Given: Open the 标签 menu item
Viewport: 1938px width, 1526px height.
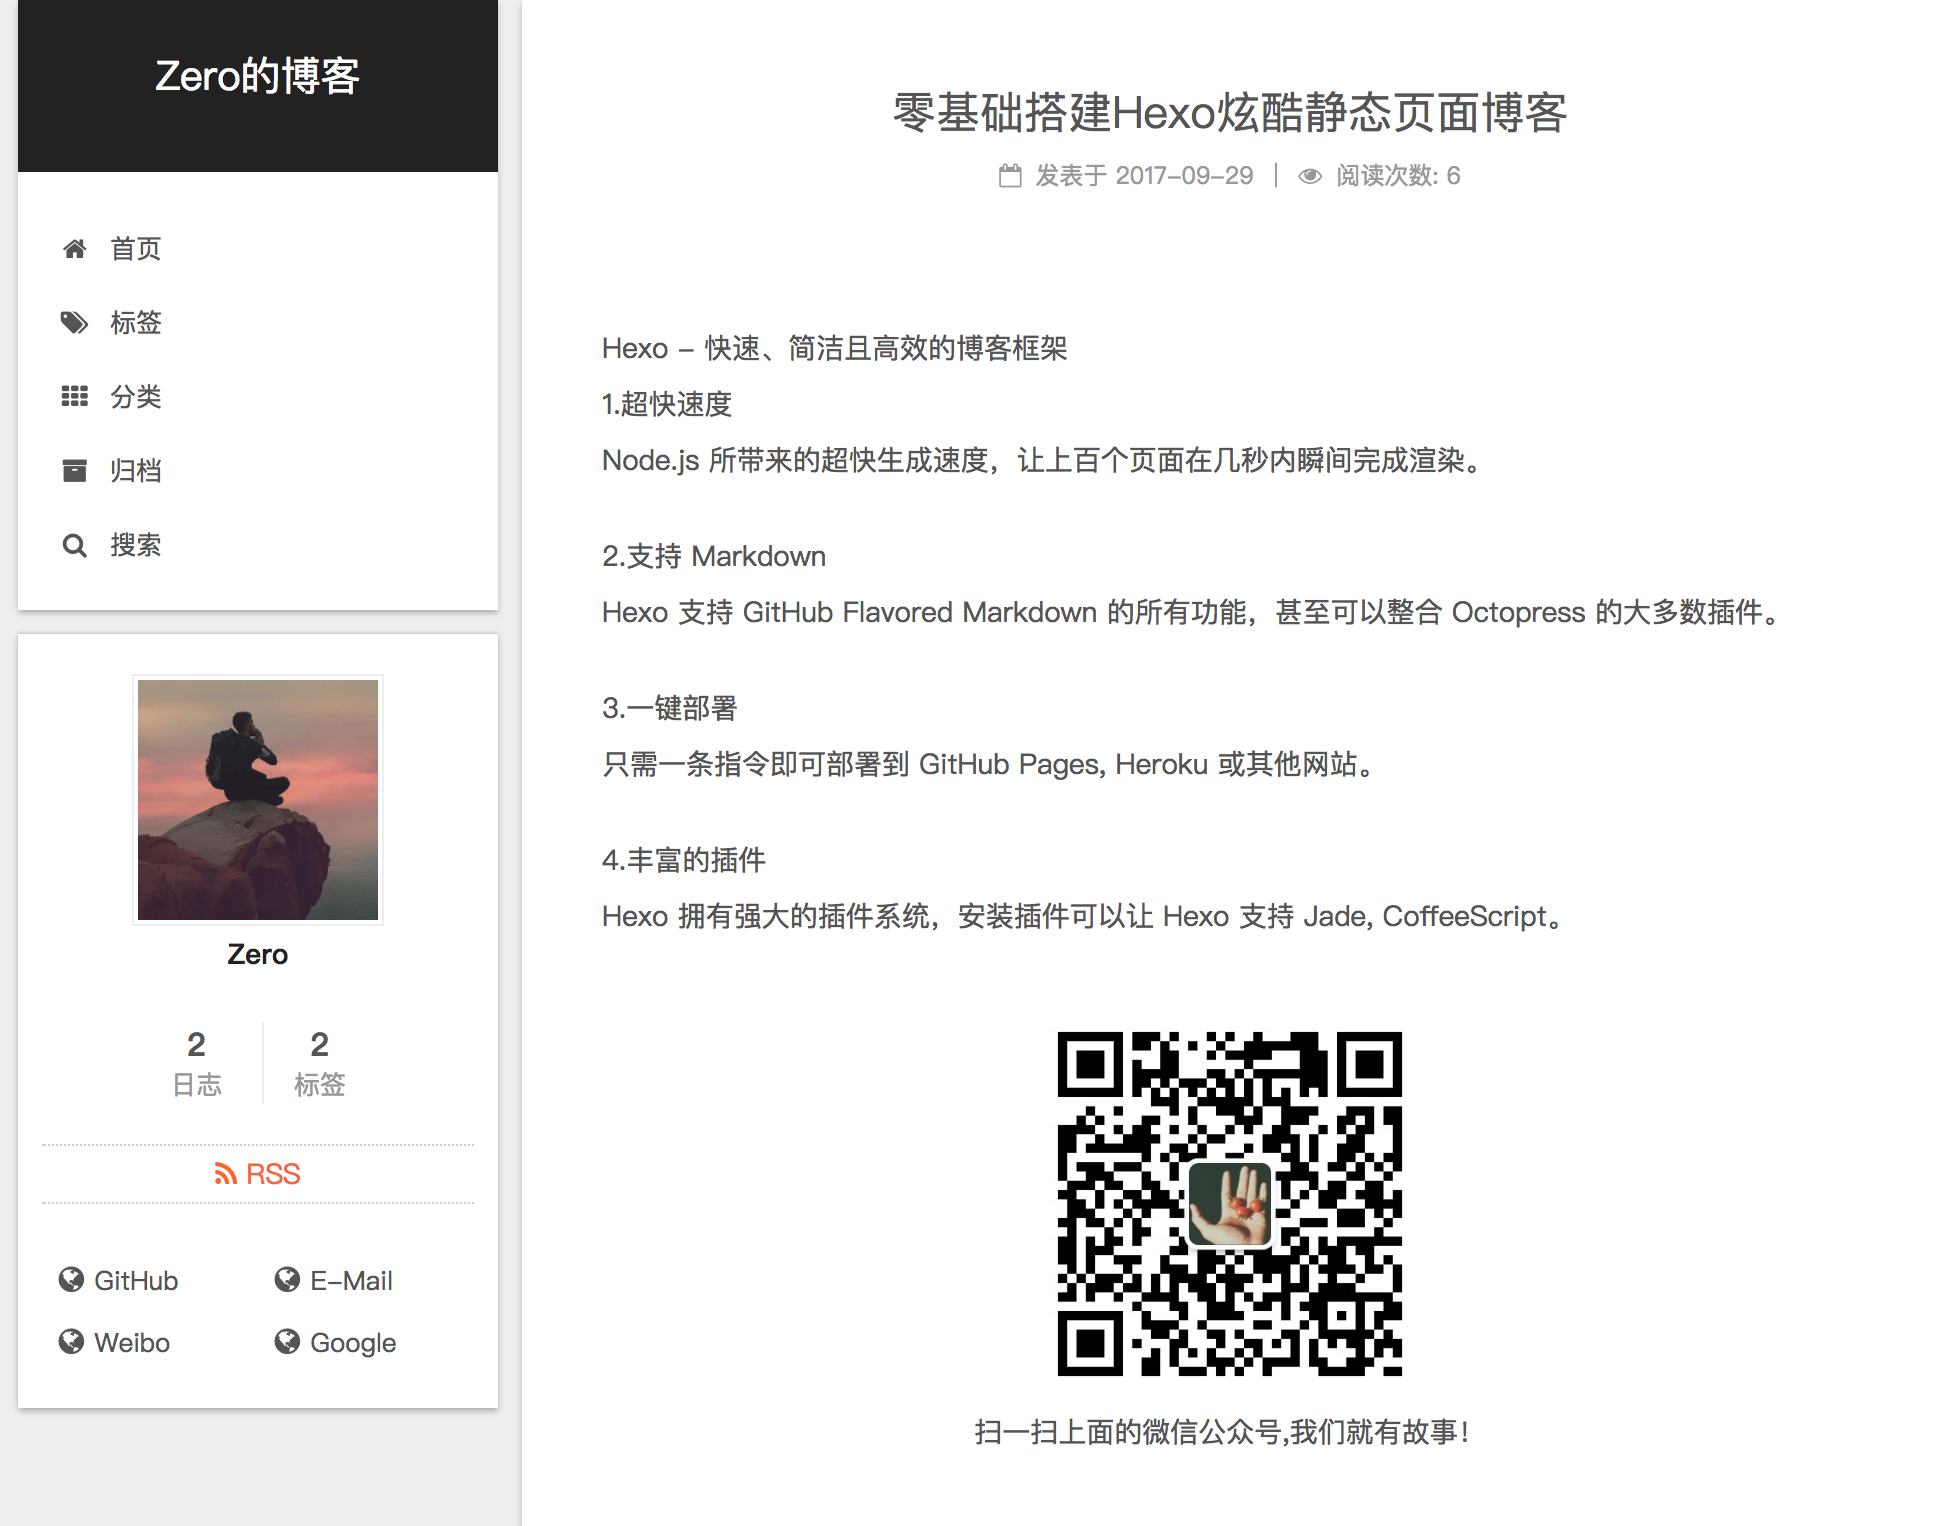Looking at the screenshot, I should click(136, 323).
